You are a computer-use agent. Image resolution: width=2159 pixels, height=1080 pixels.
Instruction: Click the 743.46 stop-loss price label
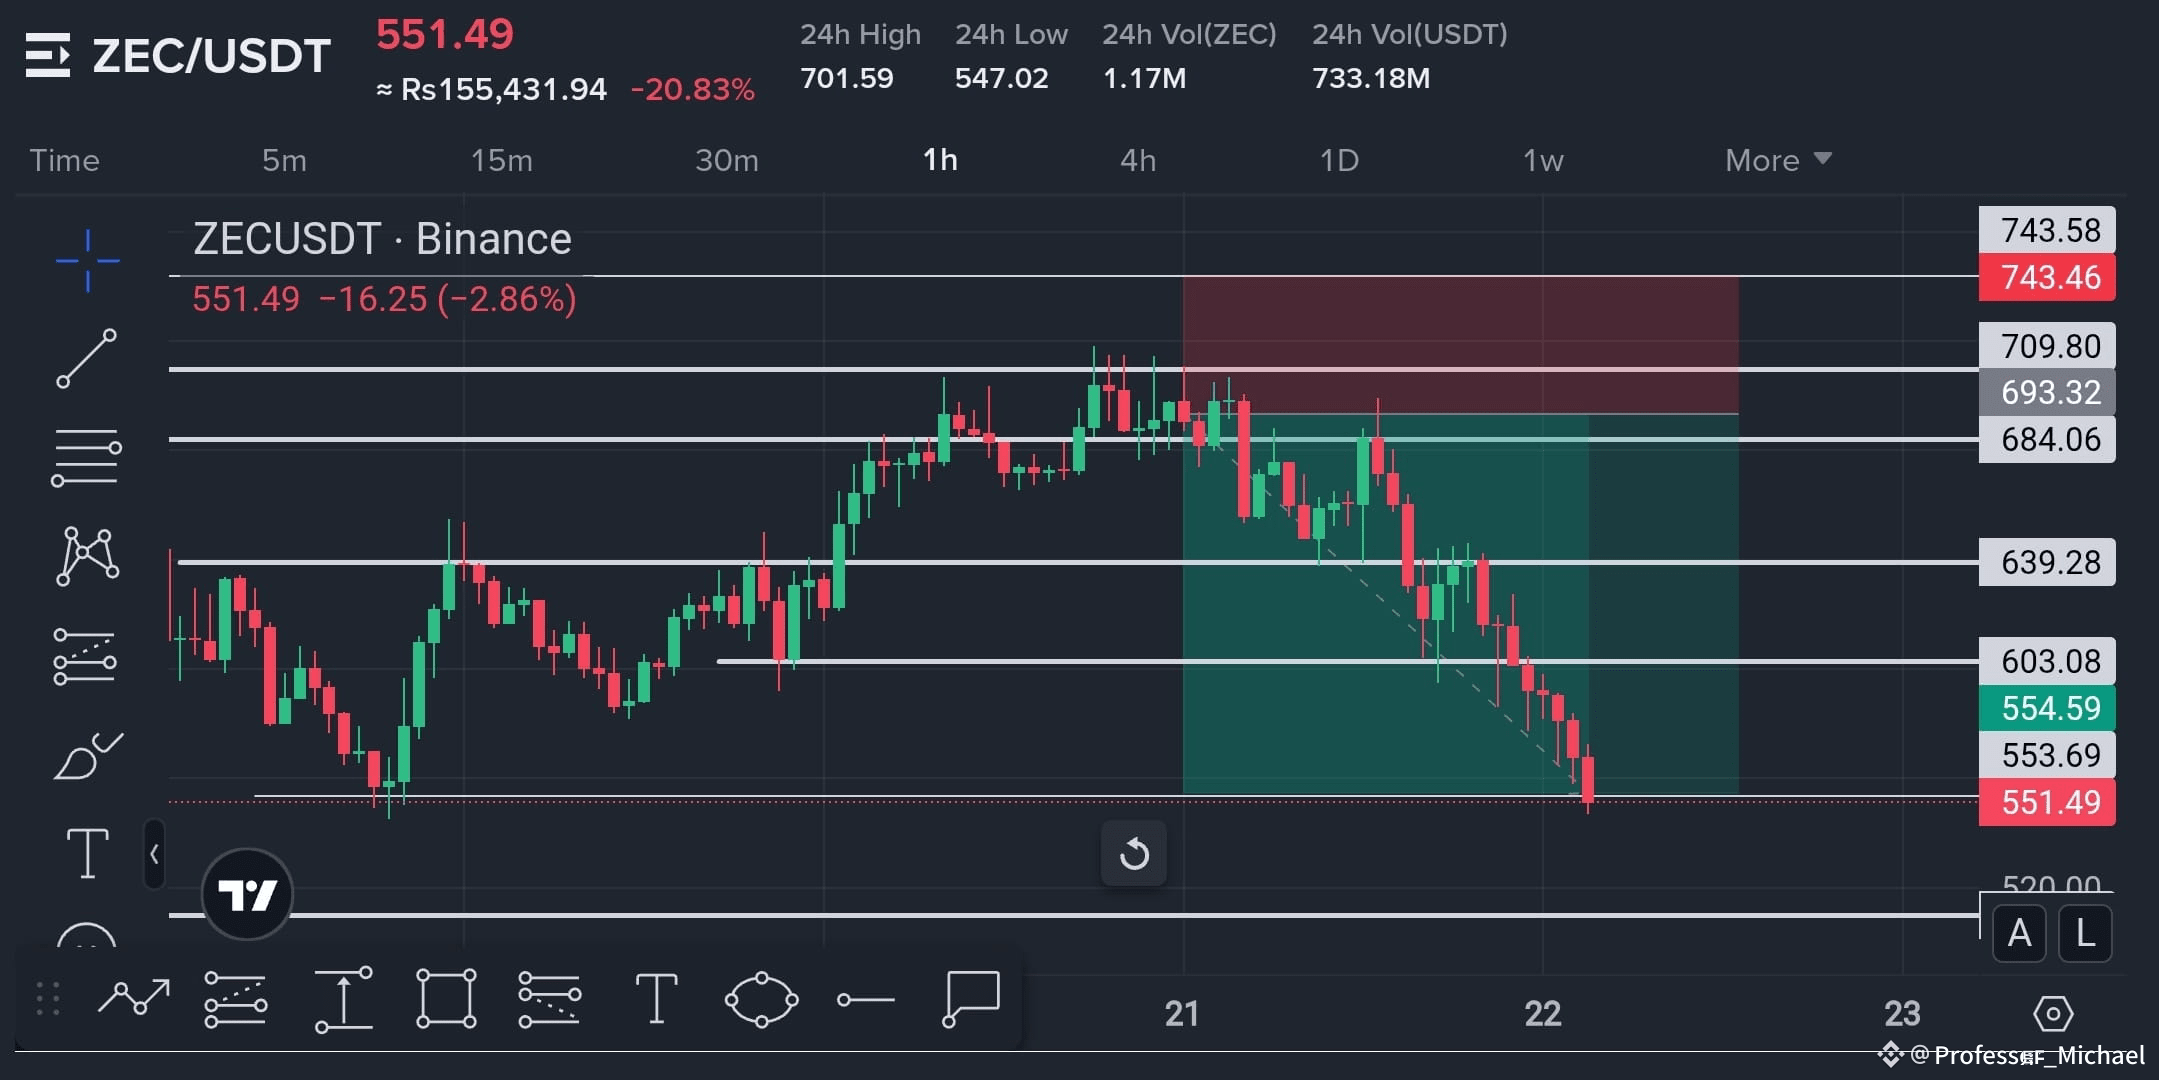(2047, 277)
